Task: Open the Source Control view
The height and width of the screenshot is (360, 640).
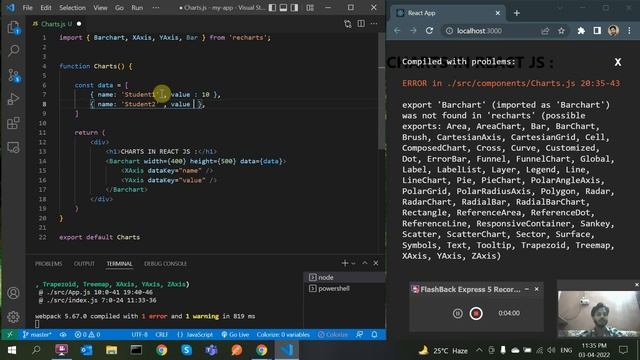Action: 13,76
